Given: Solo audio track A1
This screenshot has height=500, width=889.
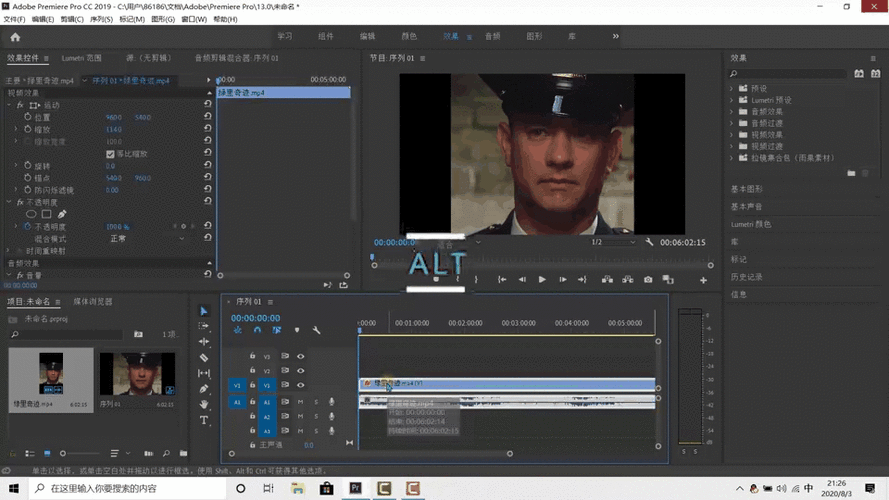Looking at the screenshot, I should [x=316, y=401].
